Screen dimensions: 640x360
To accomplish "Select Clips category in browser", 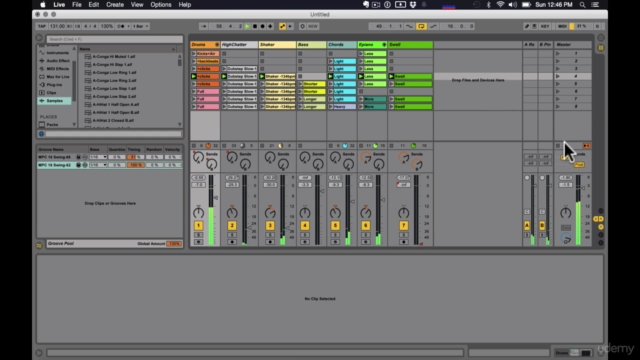I will click(x=55, y=93).
